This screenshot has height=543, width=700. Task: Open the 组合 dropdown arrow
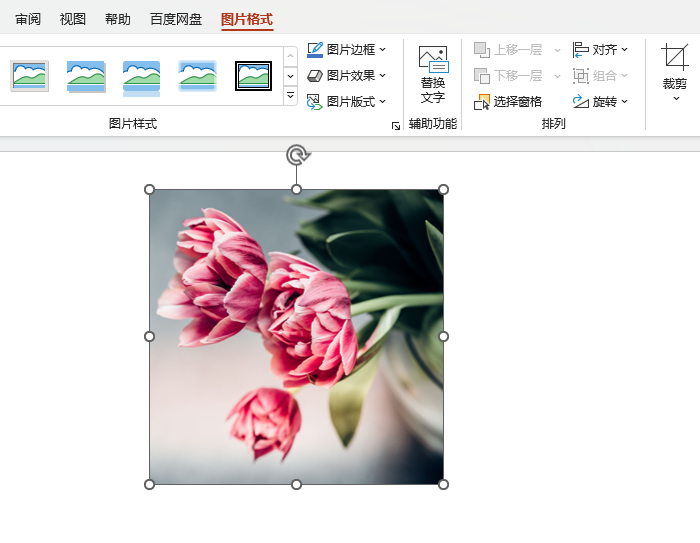point(625,76)
